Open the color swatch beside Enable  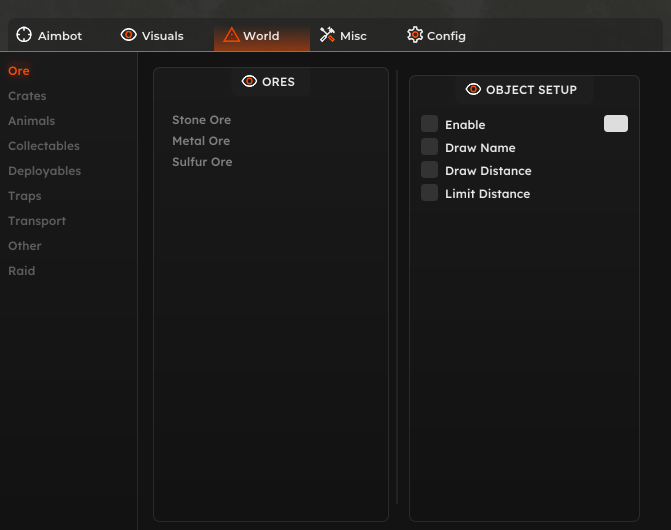[x=616, y=124]
